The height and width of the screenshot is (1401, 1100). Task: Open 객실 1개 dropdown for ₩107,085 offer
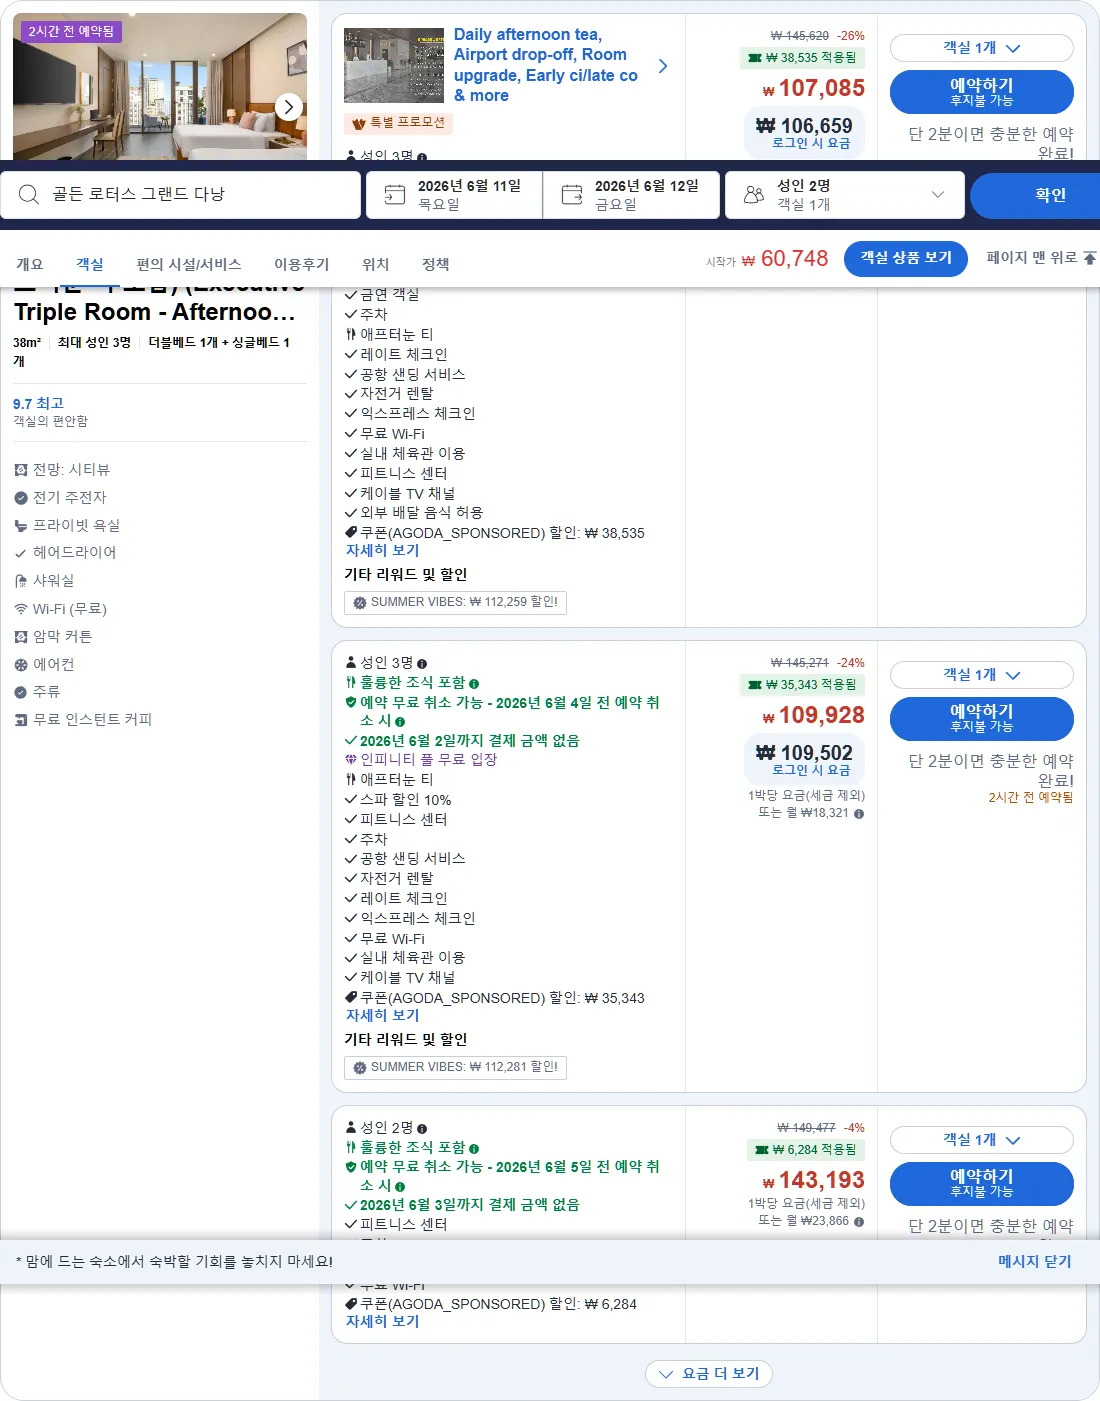(x=982, y=48)
